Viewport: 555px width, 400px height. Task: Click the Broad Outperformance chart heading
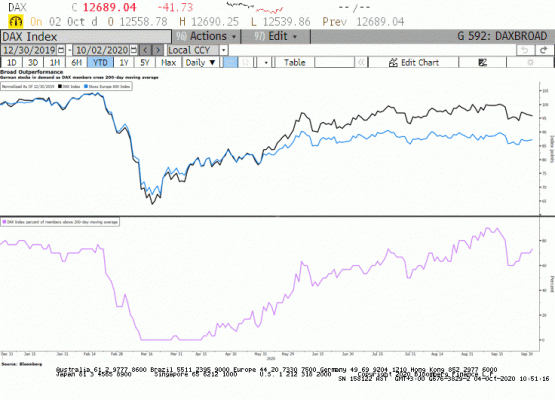point(31,72)
